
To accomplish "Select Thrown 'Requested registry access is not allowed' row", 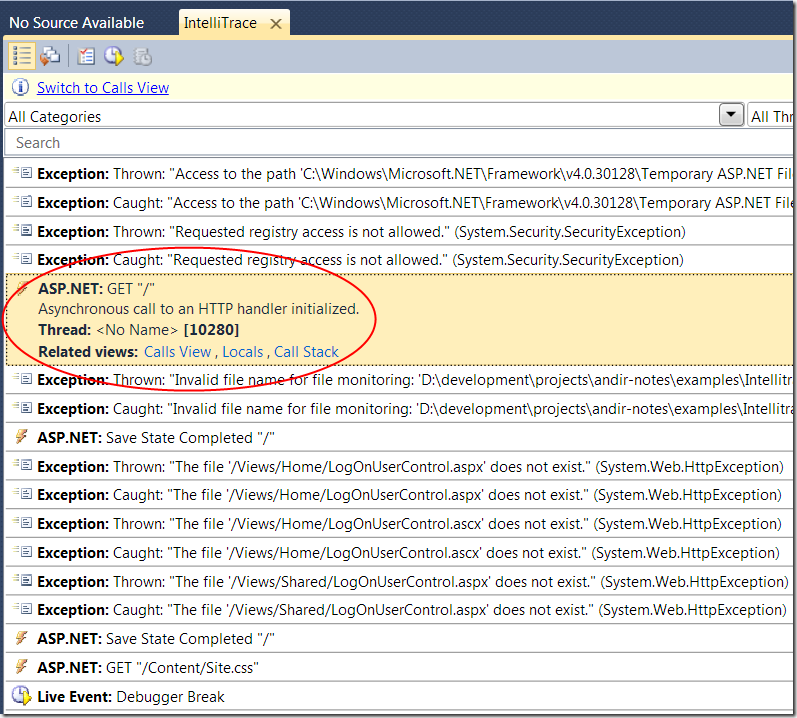I will tap(399, 232).
